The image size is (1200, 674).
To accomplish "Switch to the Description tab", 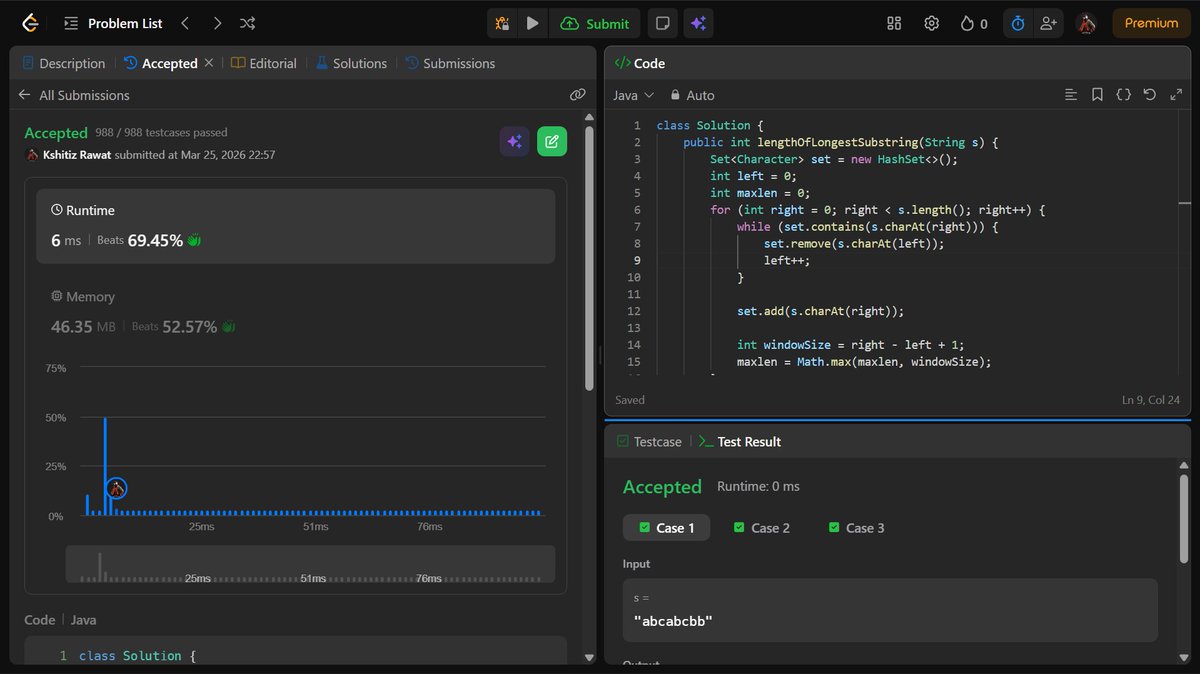I will pyautogui.click(x=63, y=63).
